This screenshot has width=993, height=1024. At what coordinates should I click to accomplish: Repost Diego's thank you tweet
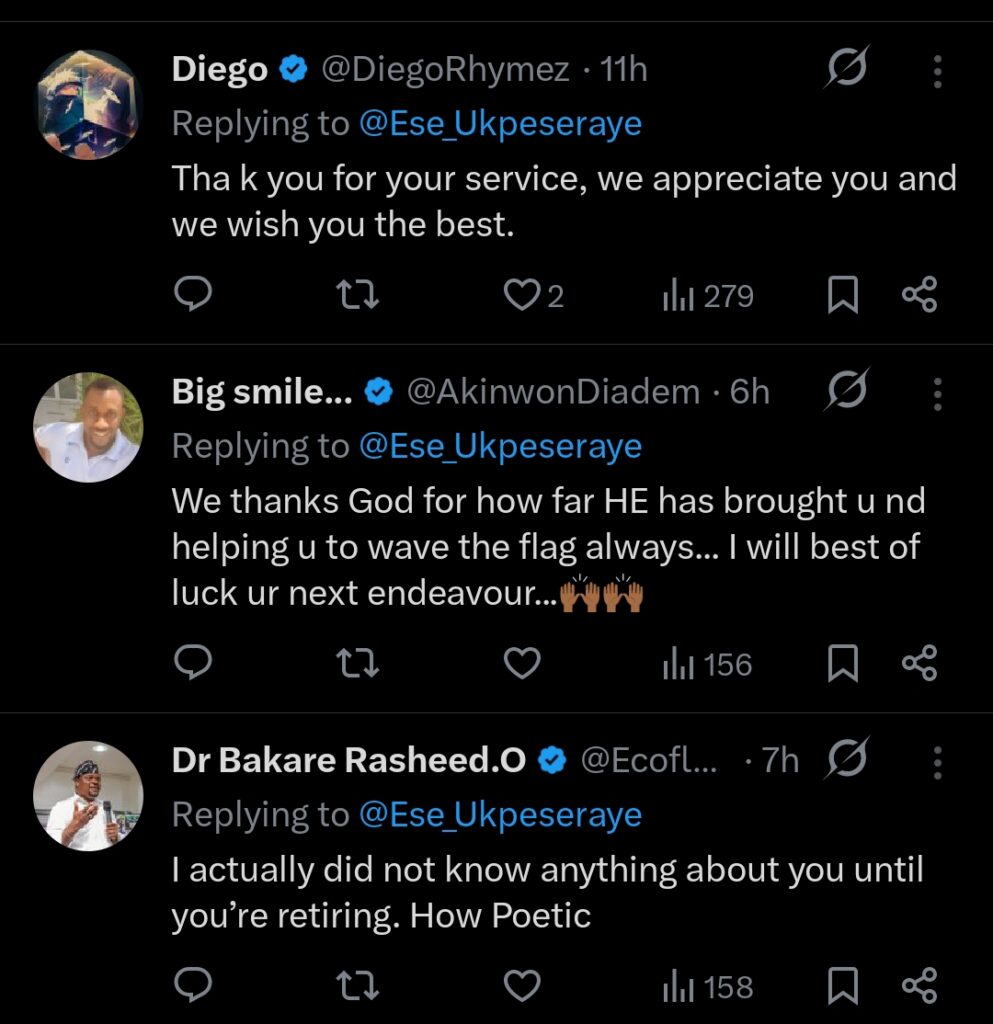[x=356, y=295]
